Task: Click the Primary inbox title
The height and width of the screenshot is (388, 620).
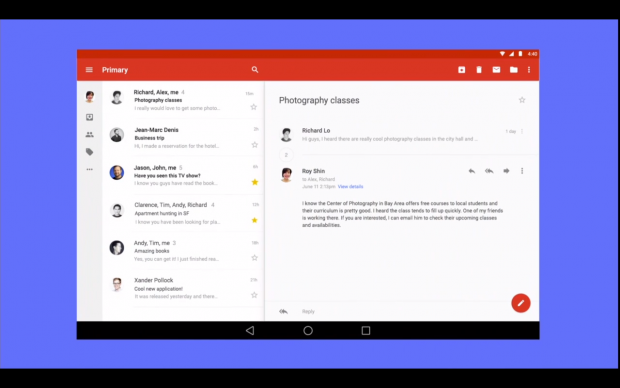Action: coord(115,70)
